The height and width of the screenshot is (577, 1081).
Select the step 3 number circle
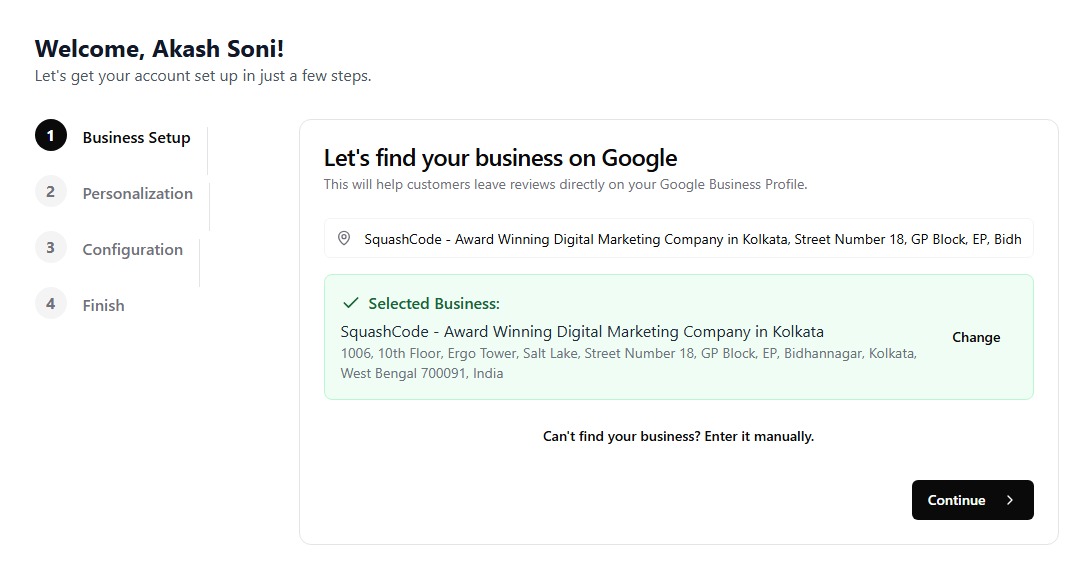(51, 247)
